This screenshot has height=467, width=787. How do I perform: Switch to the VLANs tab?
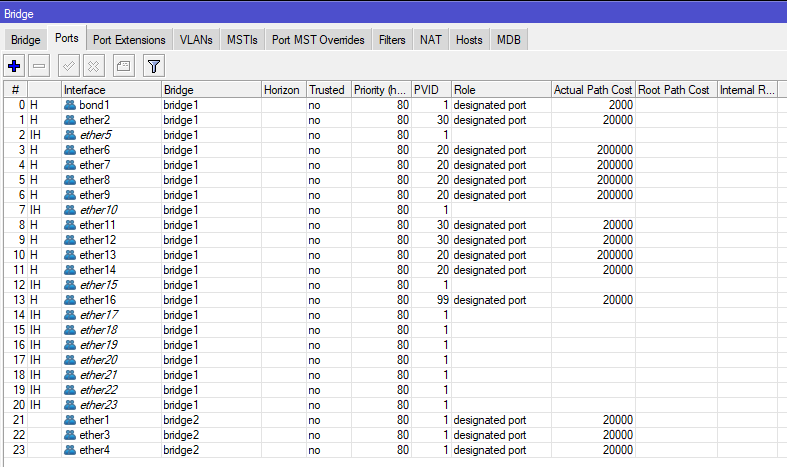click(196, 40)
